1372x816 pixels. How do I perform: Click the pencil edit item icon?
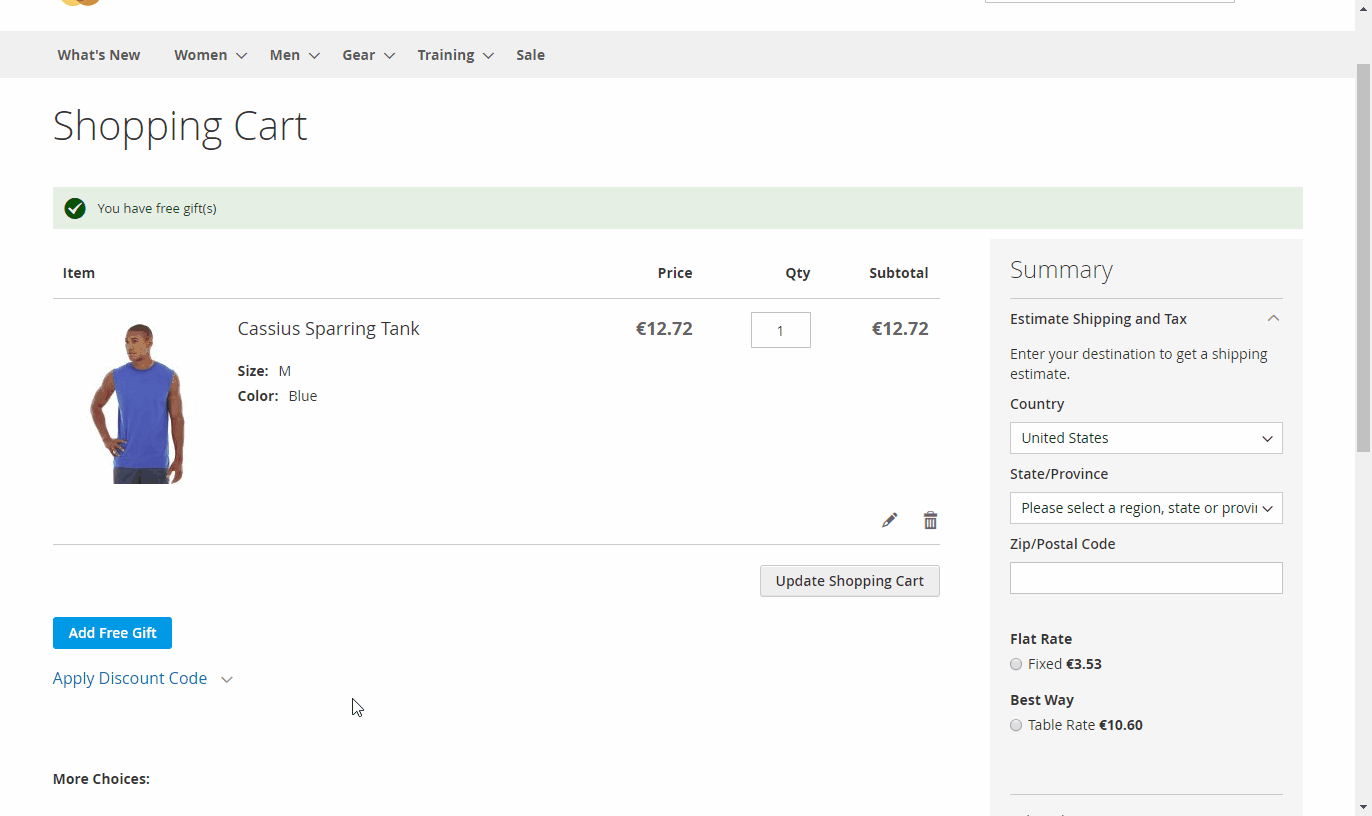(x=889, y=520)
